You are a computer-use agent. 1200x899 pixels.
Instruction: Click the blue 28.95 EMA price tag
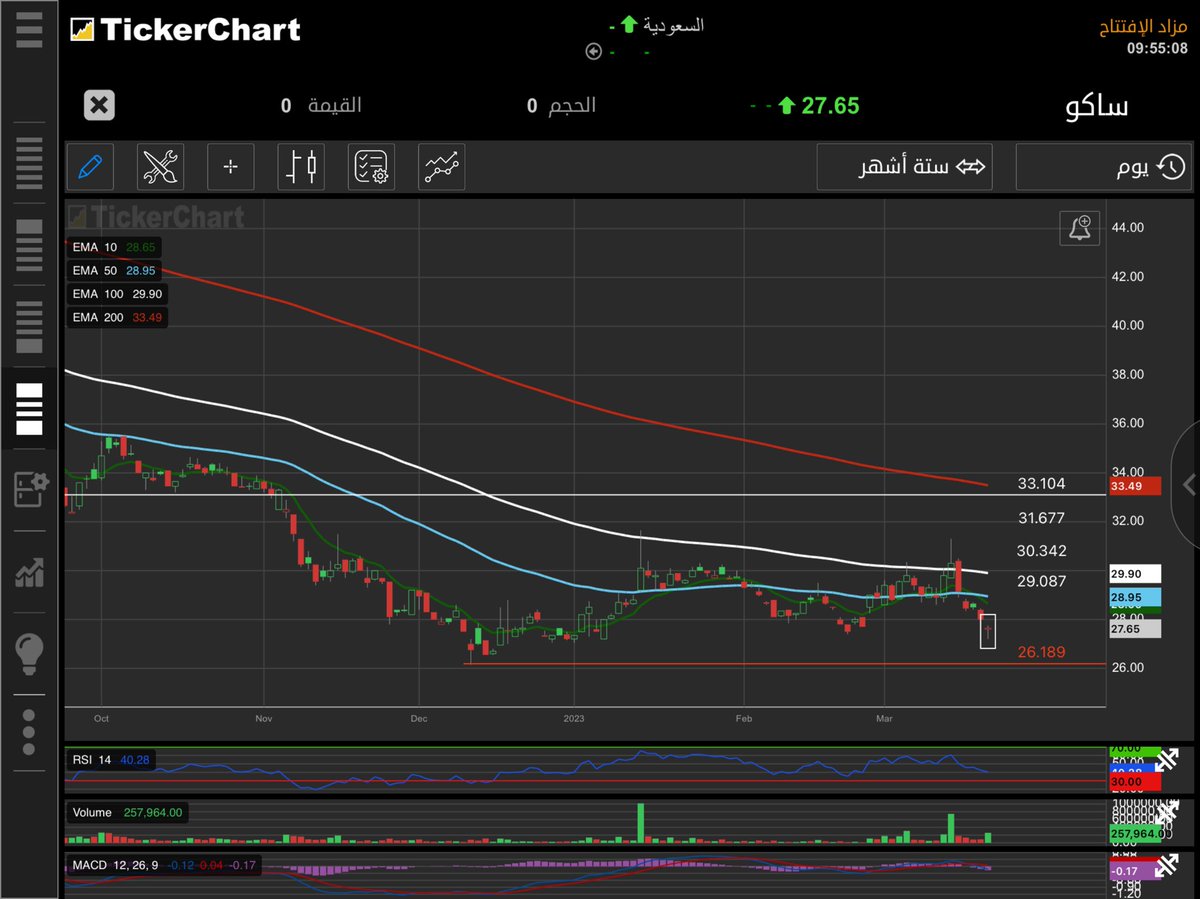[1135, 597]
